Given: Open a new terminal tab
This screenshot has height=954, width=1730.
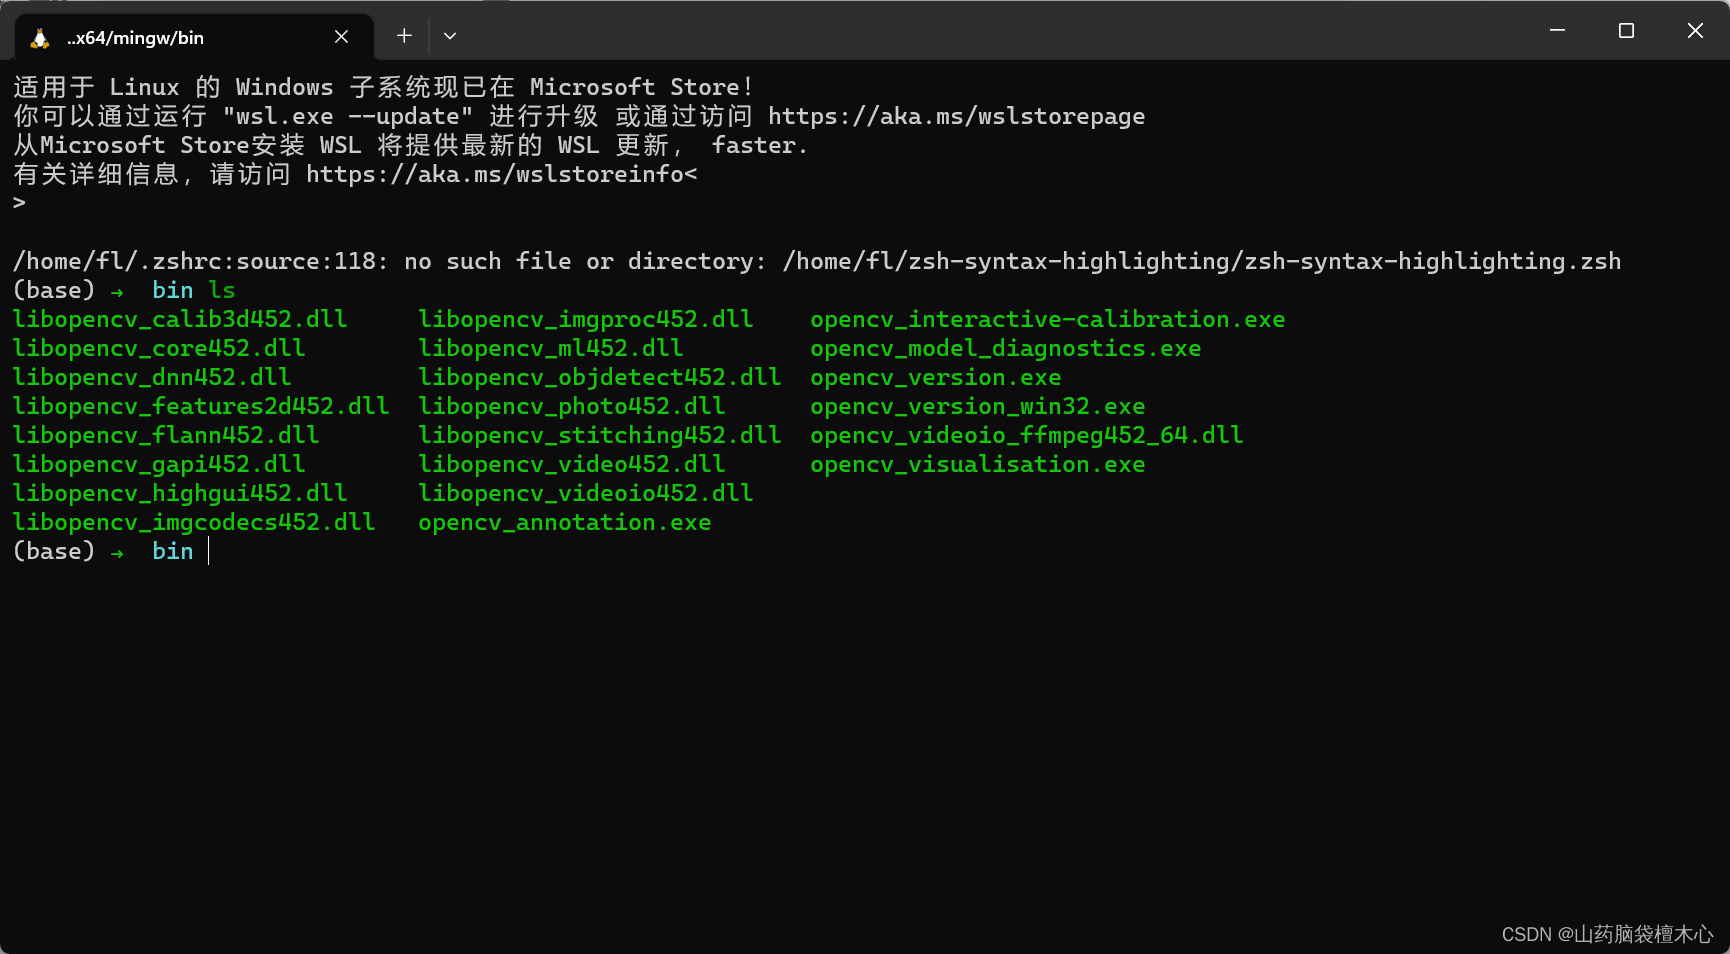Looking at the screenshot, I should (404, 36).
